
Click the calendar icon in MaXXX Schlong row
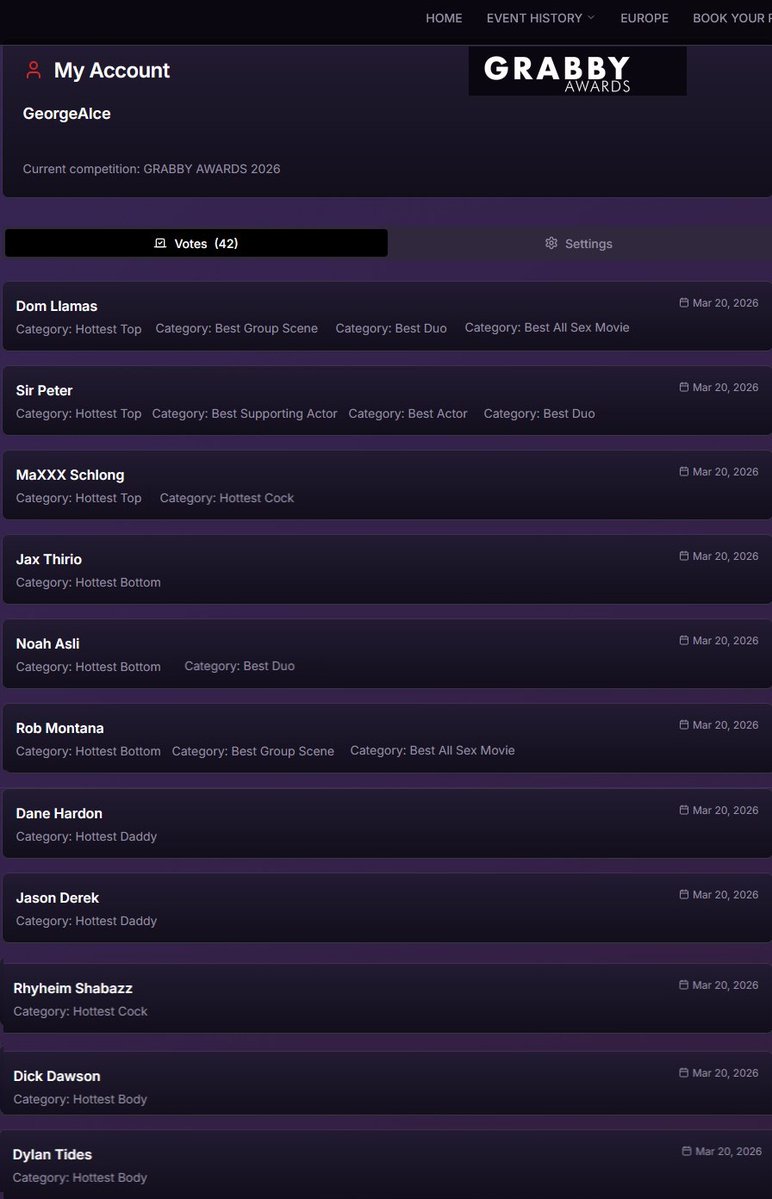pyautogui.click(x=684, y=471)
